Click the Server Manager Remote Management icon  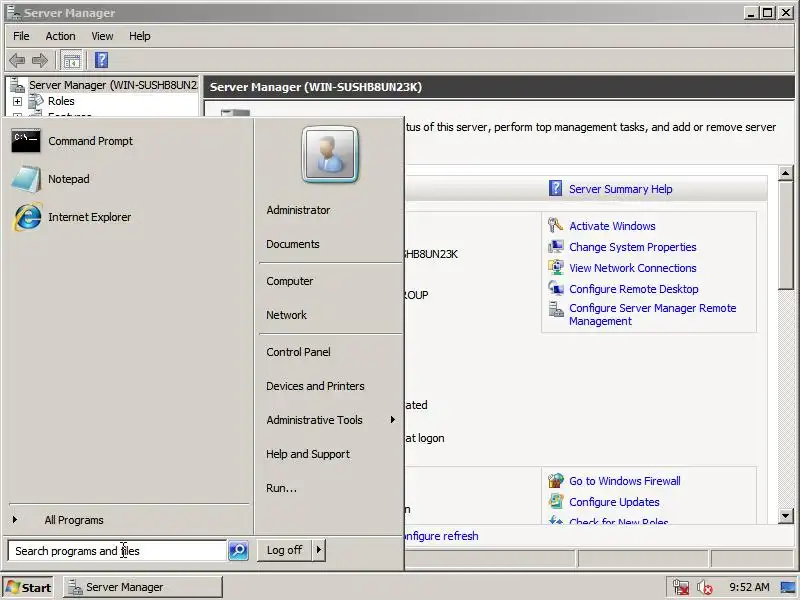pos(555,309)
